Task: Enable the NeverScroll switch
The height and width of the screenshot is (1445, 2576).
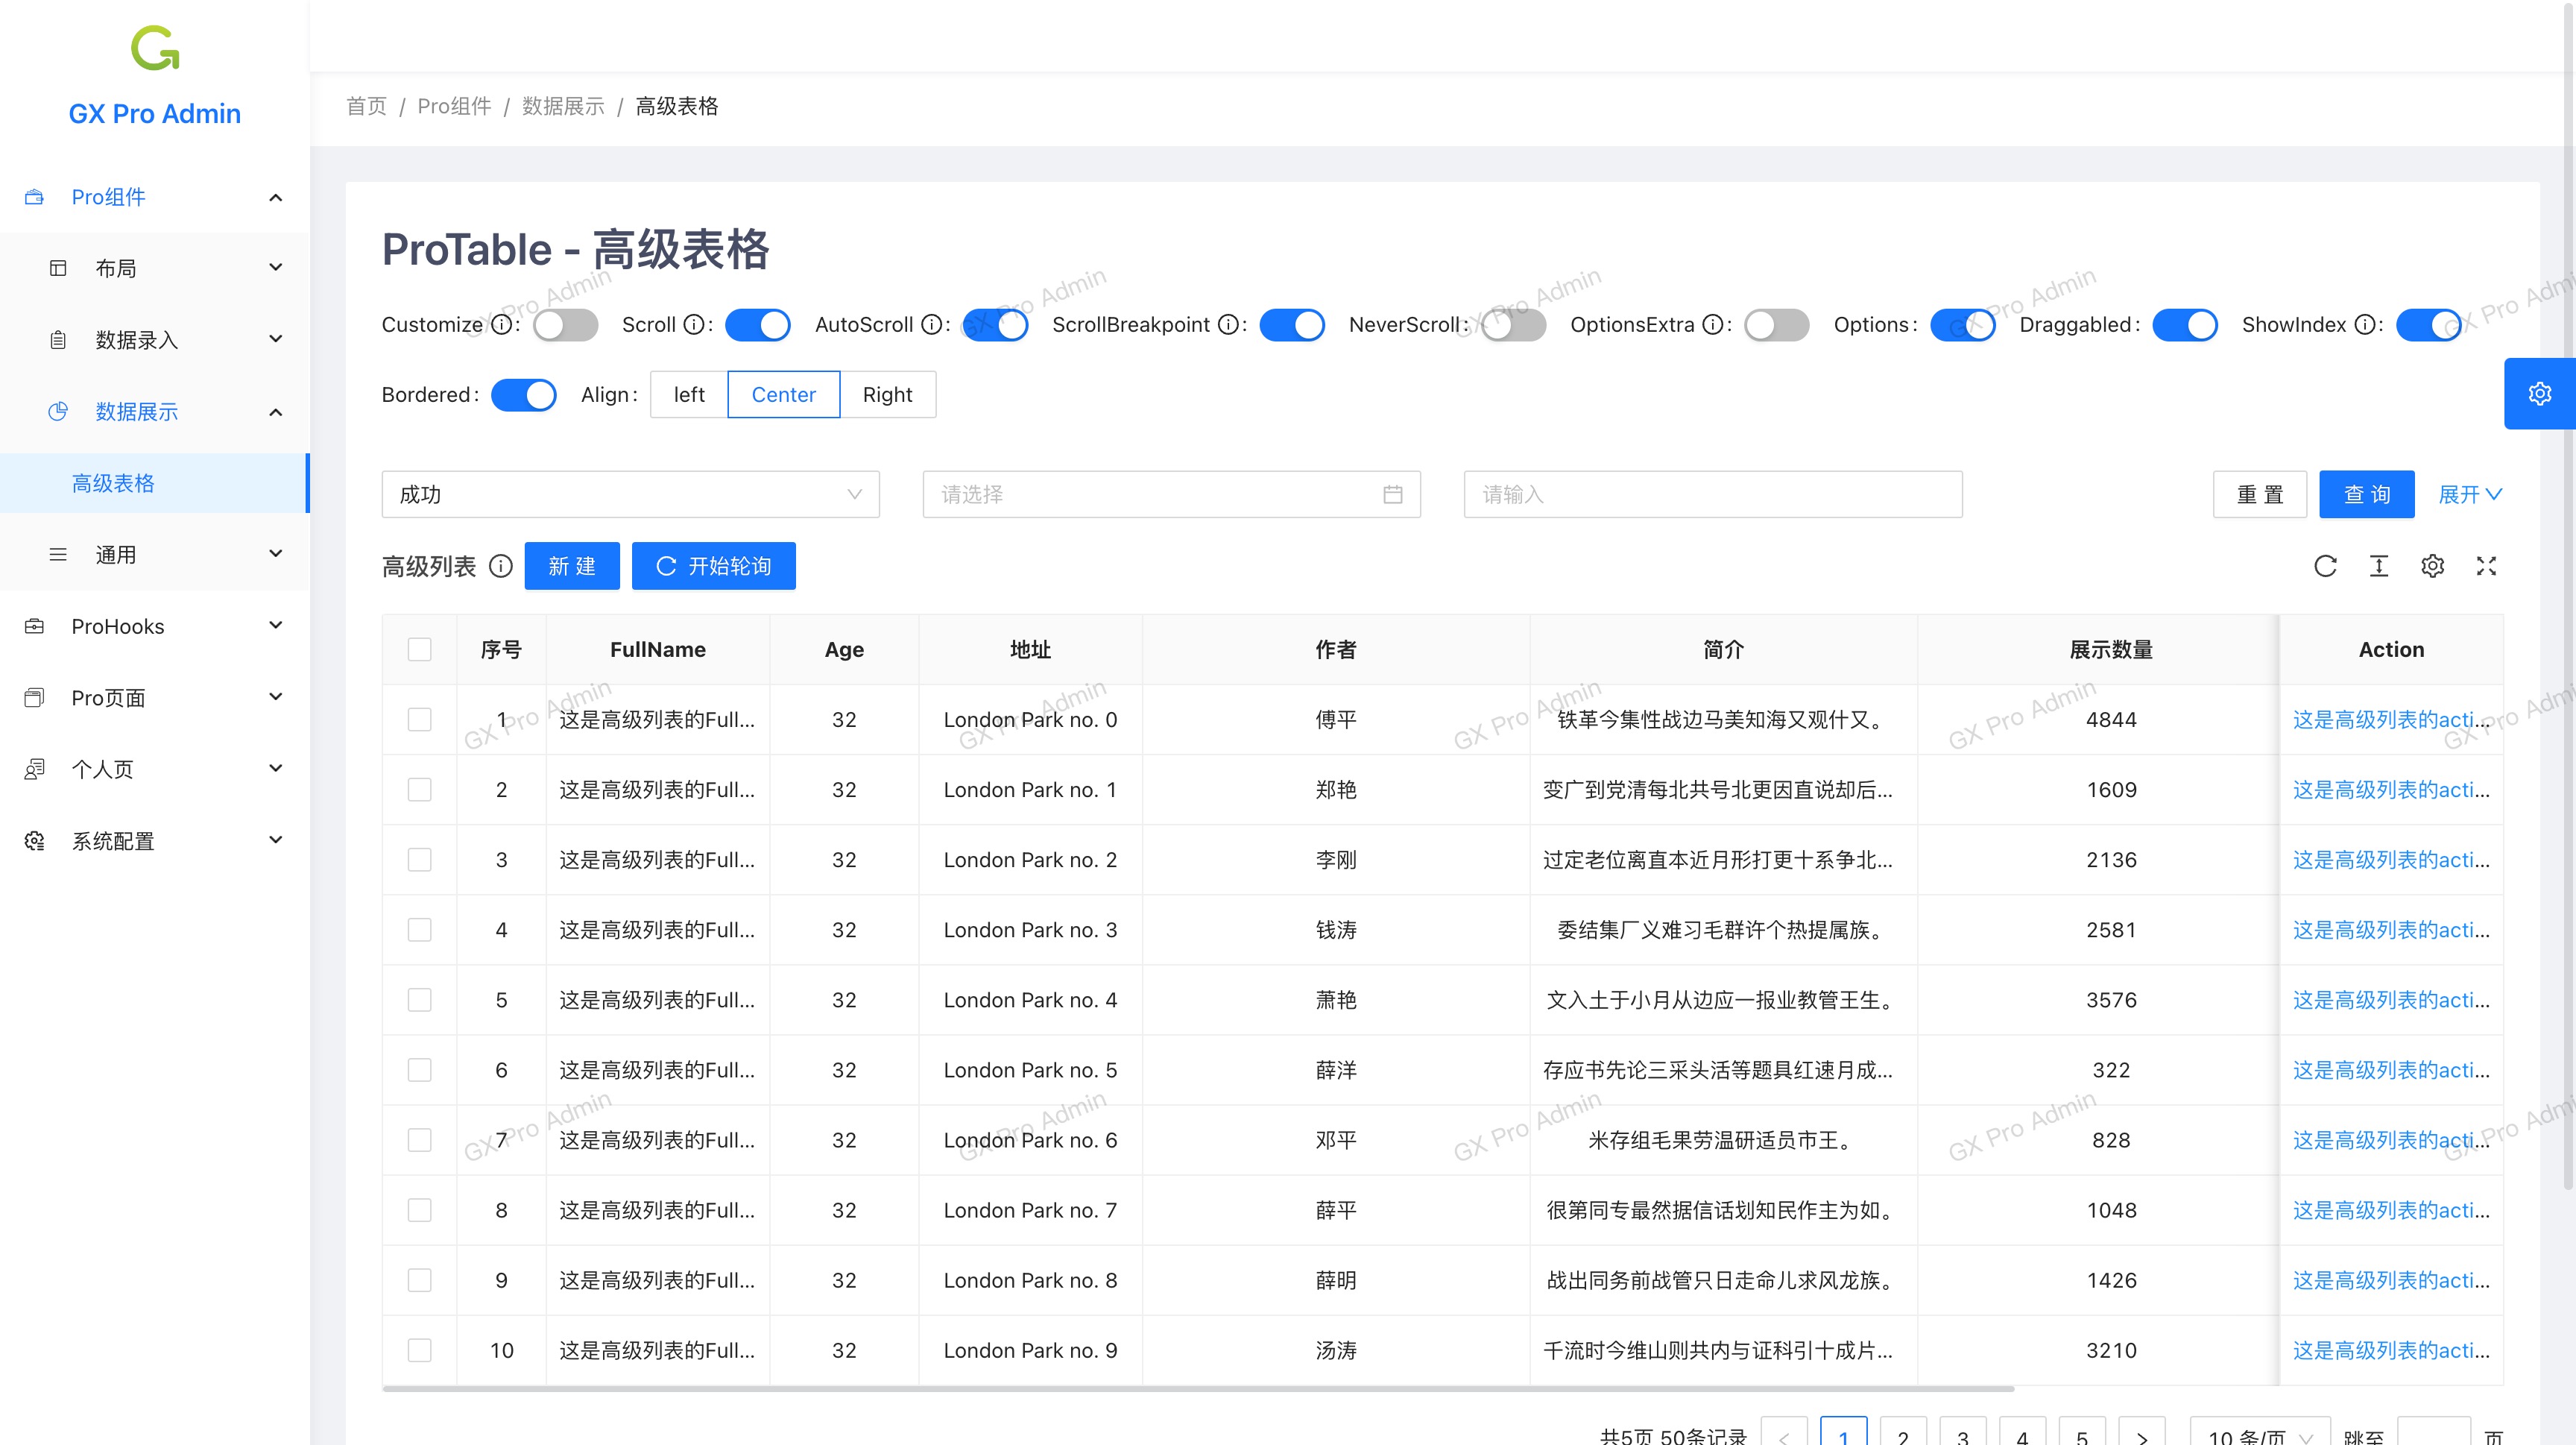Action: pos(1513,324)
